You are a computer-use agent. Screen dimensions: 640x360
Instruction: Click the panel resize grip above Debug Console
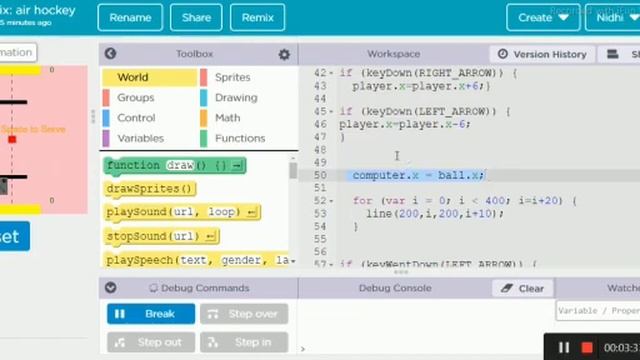tap(400, 272)
